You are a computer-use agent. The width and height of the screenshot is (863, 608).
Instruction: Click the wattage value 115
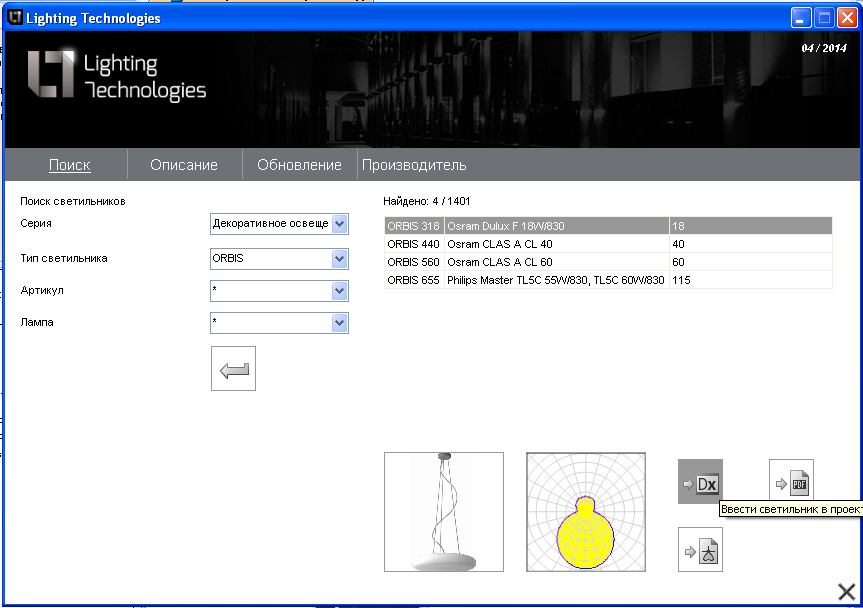pos(751,280)
